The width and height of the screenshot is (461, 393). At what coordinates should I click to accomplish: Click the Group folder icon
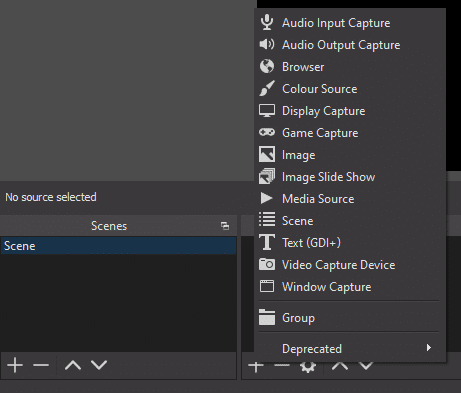point(267,317)
